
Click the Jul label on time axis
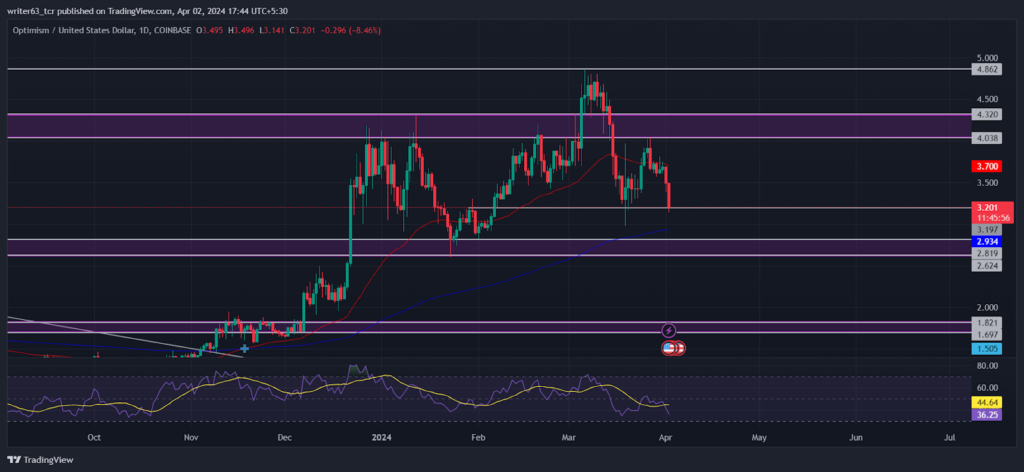tap(950, 437)
